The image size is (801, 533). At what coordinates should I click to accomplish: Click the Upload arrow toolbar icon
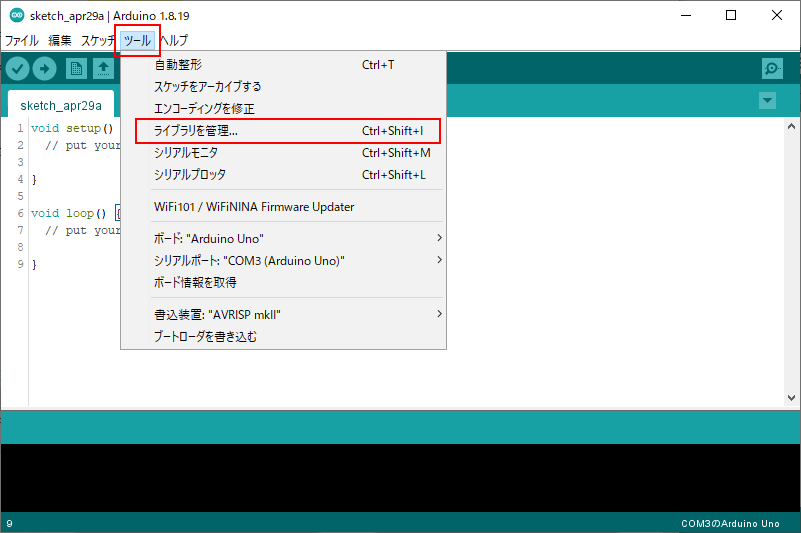click(45, 68)
